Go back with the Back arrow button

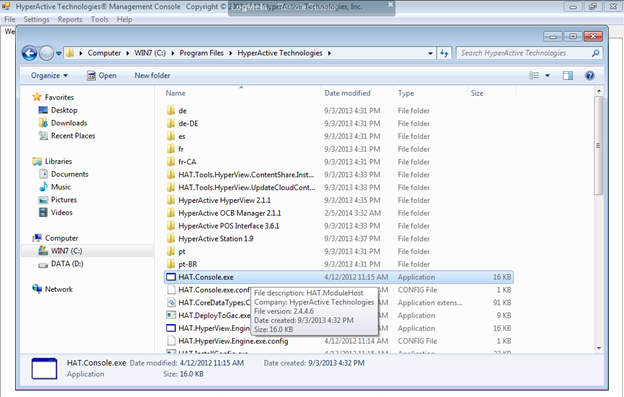point(29,53)
